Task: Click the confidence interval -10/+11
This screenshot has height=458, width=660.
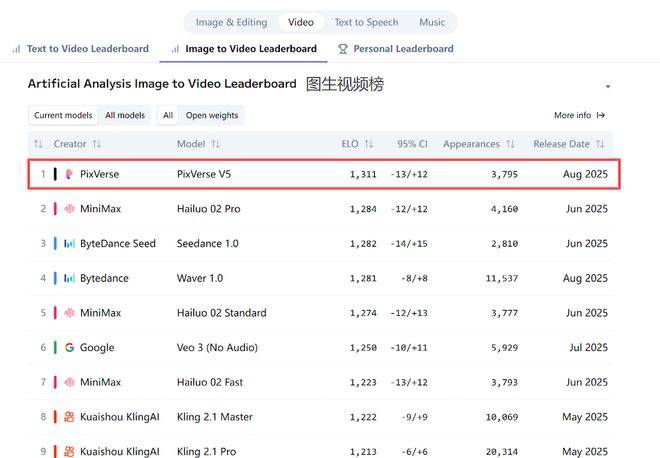Action: [x=409, y=348]
